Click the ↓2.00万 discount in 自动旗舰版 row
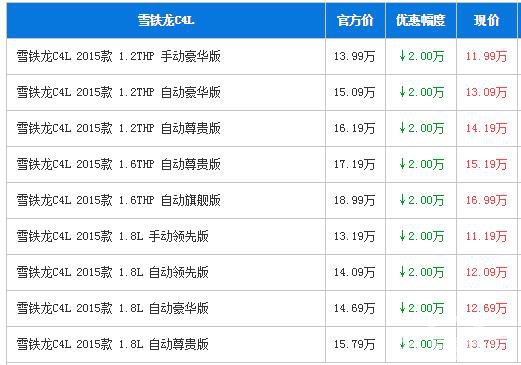Image resolution: width=521 pixels, height=365 pixels. point(422,200)
